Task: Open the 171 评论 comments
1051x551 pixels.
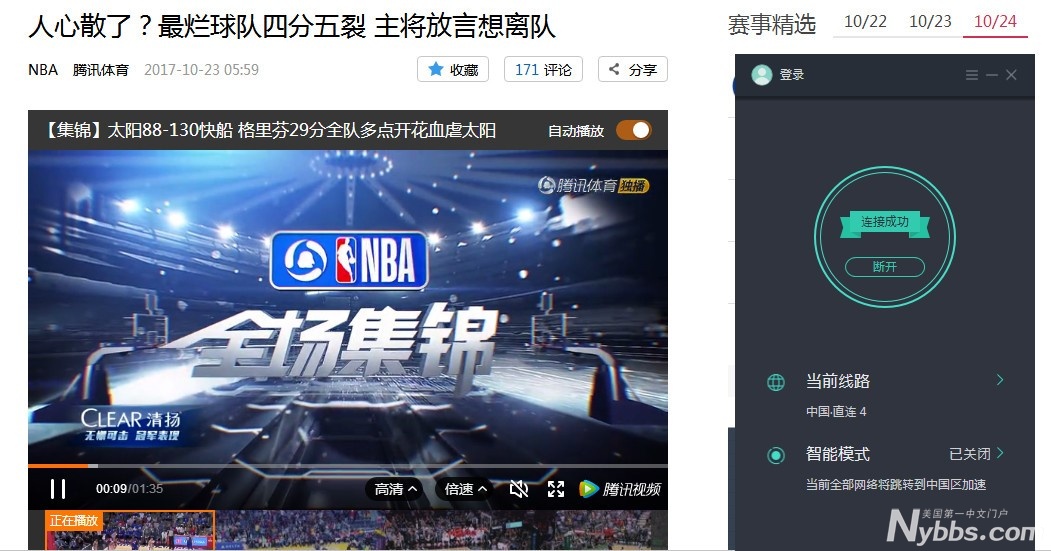Action: click(x=543, y=69)
